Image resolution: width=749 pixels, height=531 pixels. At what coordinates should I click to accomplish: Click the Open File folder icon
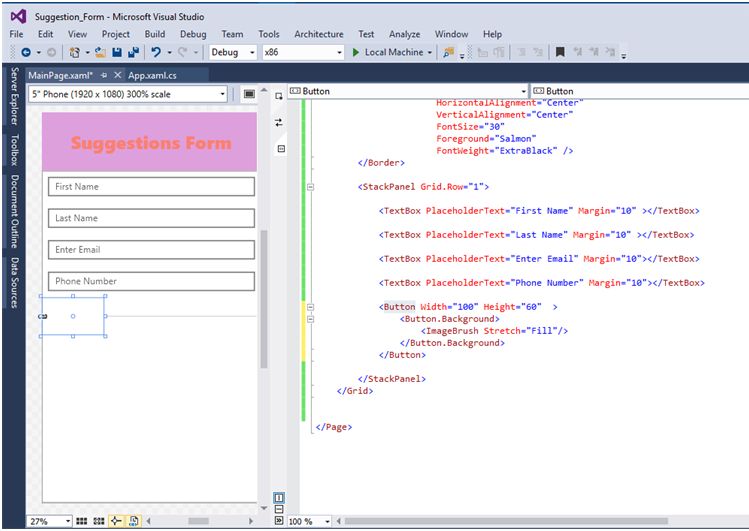101,52
